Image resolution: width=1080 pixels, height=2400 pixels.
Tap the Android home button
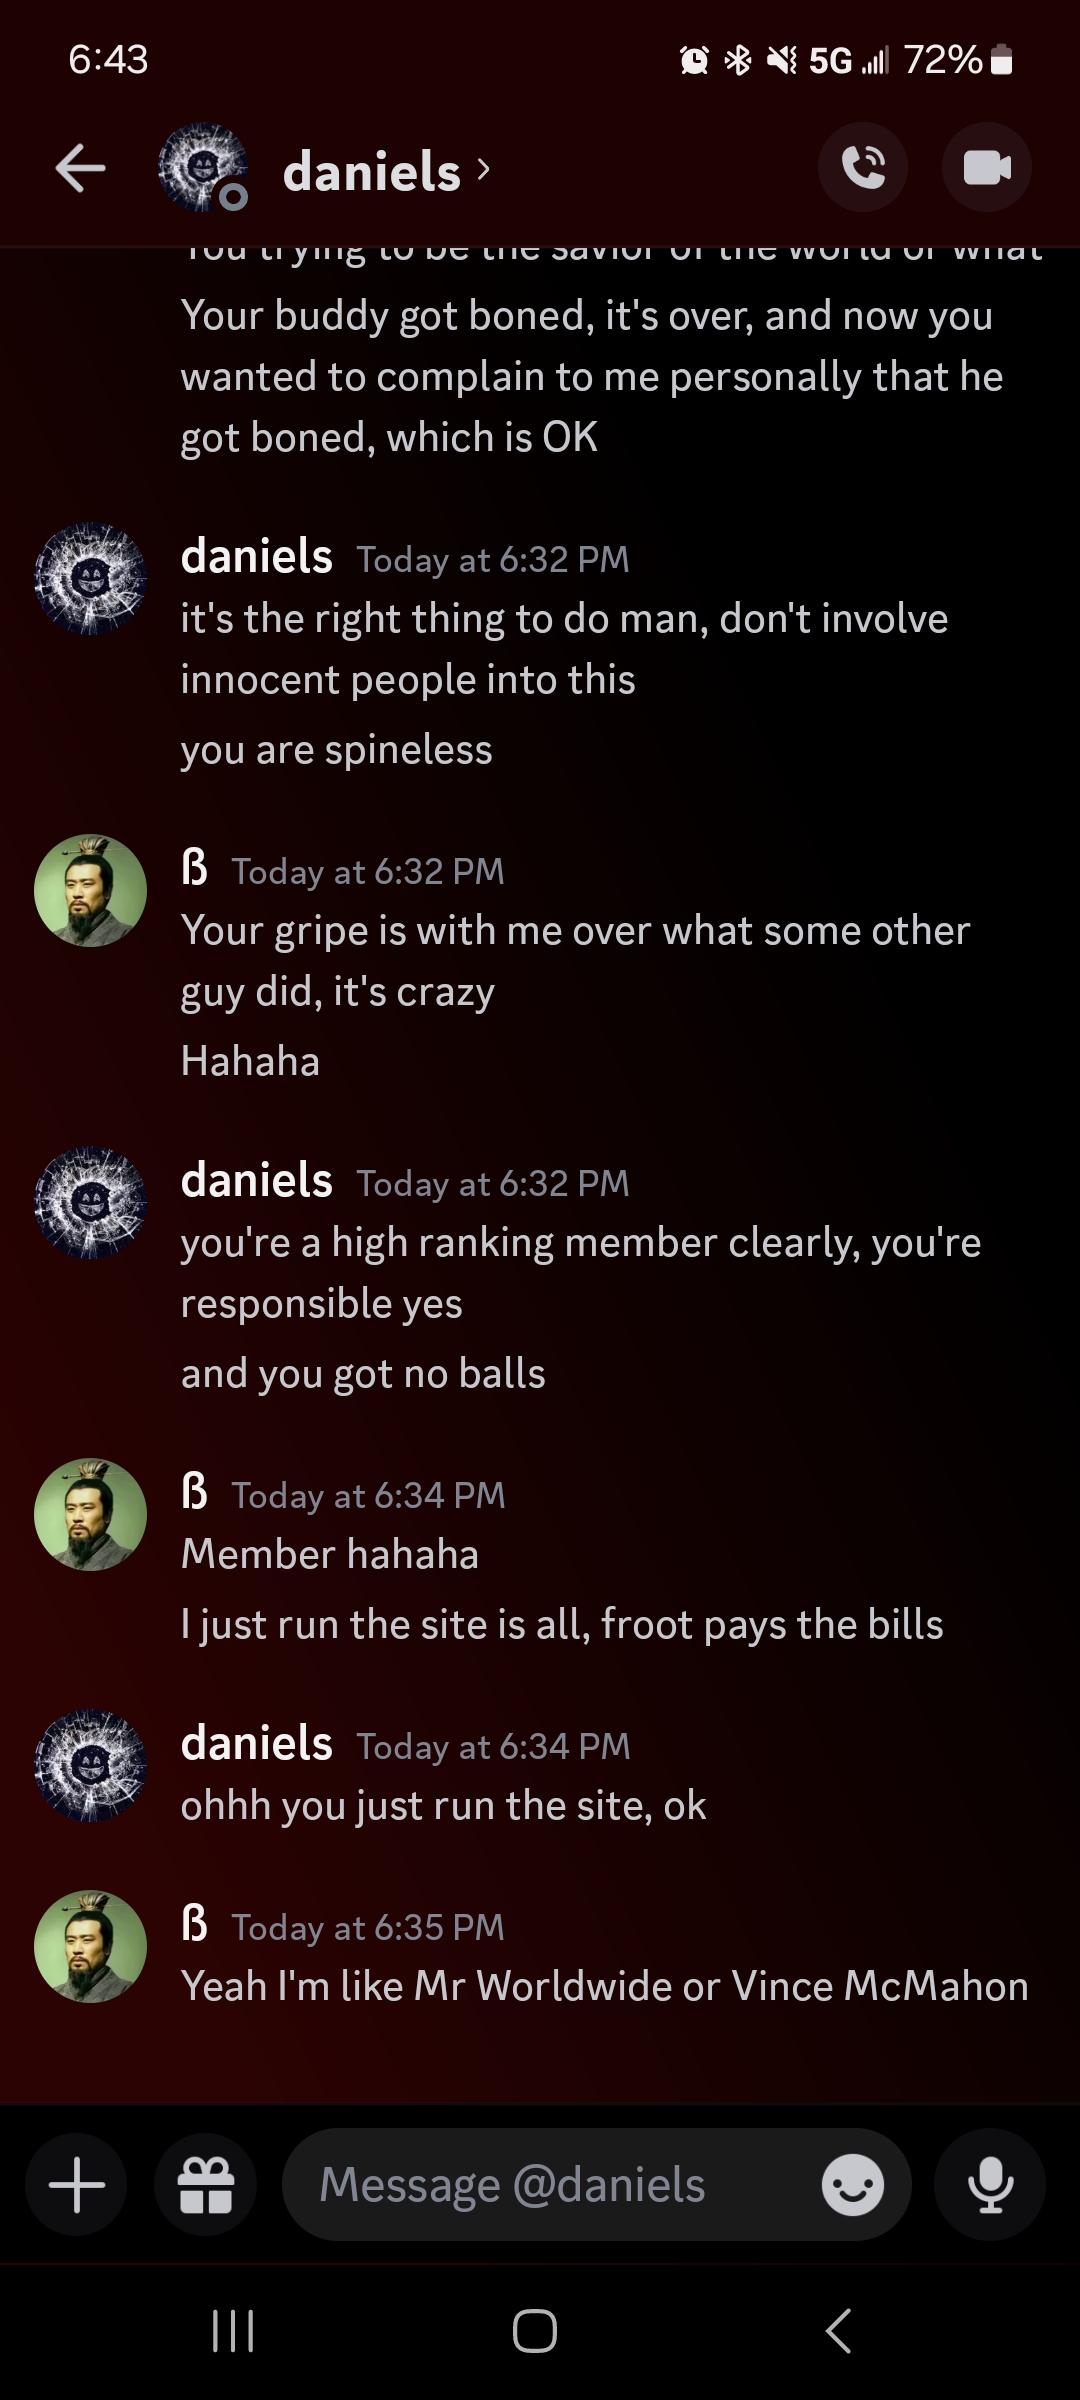point(535,2331)
